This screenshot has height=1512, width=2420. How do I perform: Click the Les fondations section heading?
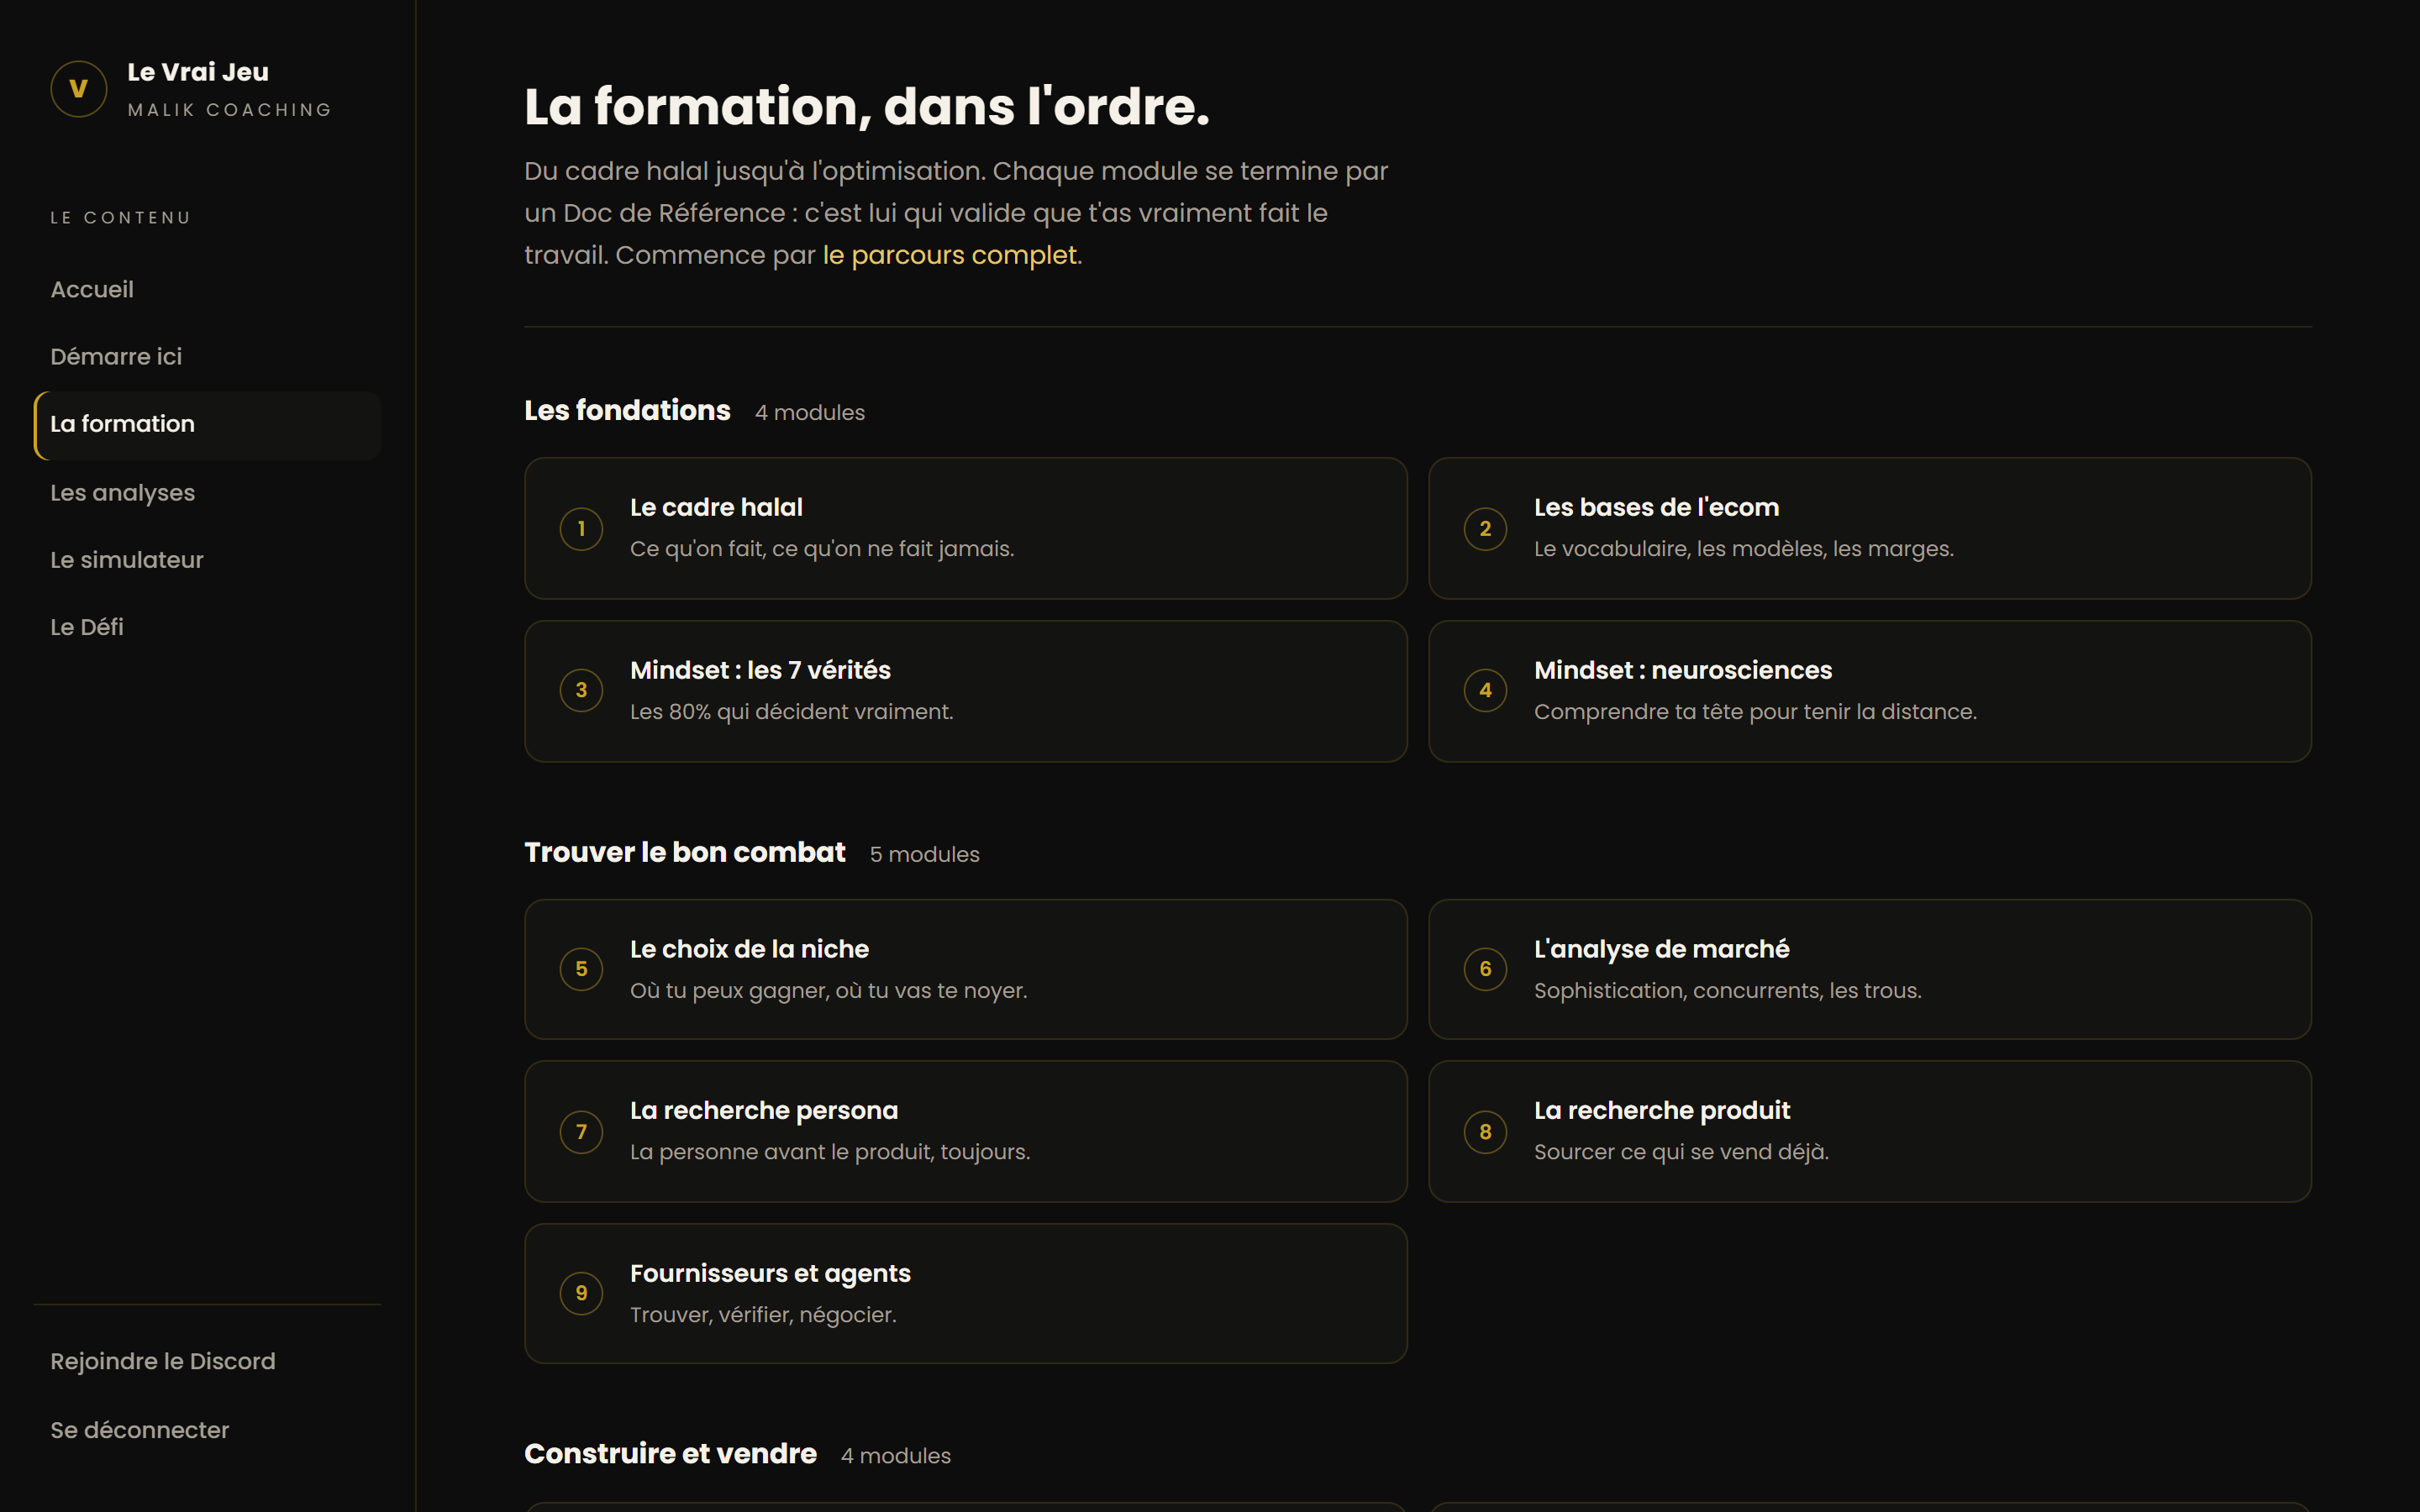pos(627,410)
